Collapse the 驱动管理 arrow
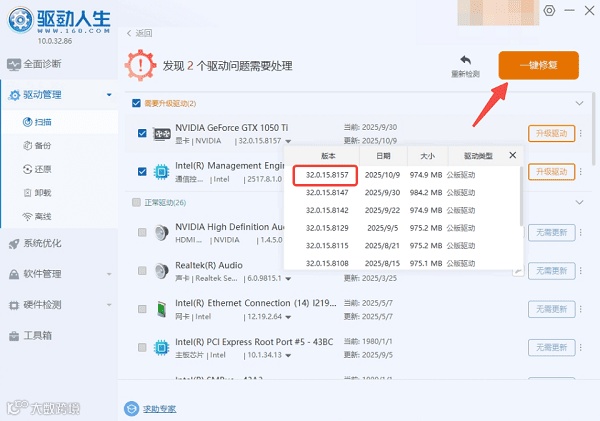This screenshot has height=421, width=600. click(x=109, y=95)
